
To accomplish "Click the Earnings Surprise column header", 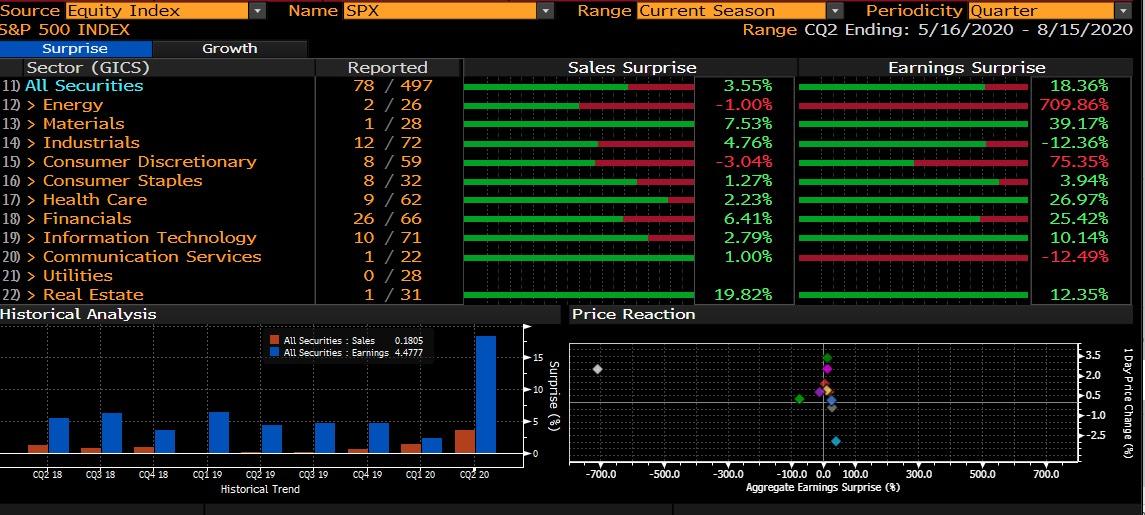I will pyautogui.click(x=966, y=67).
